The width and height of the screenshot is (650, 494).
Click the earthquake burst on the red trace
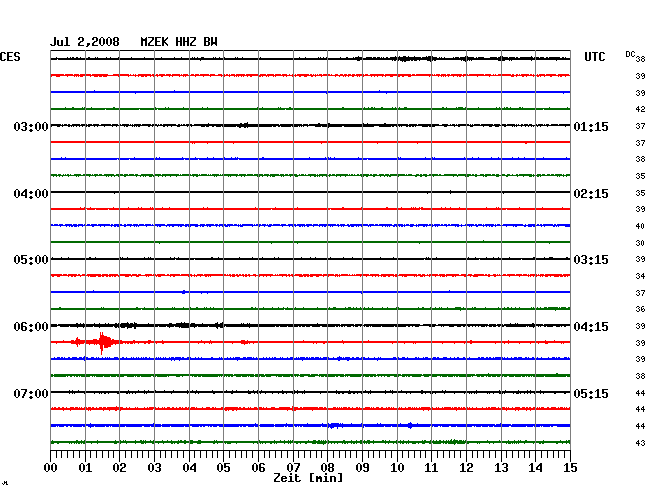click(102, 342)
